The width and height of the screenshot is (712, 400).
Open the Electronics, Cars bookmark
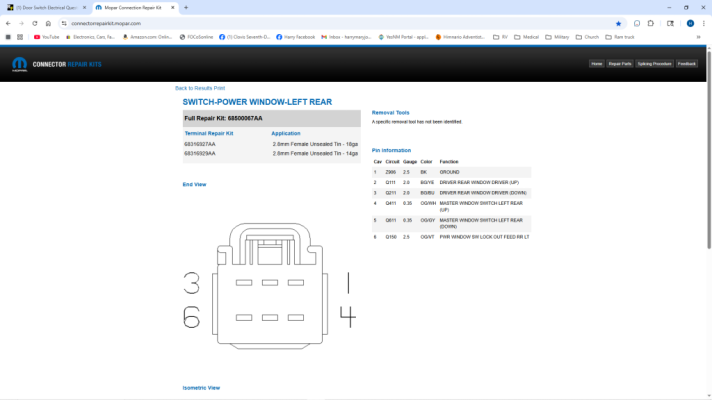pyautogui.click(x=90, y=37)
